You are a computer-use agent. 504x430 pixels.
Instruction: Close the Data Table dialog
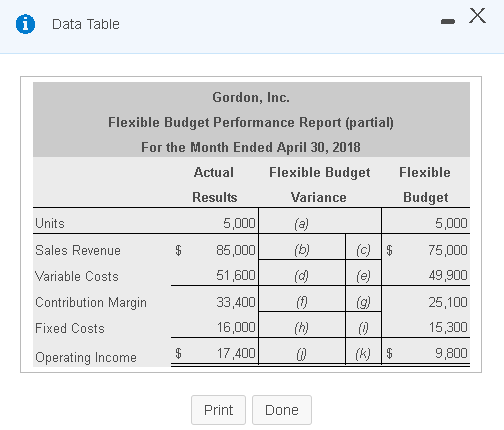tap(477, 16)
